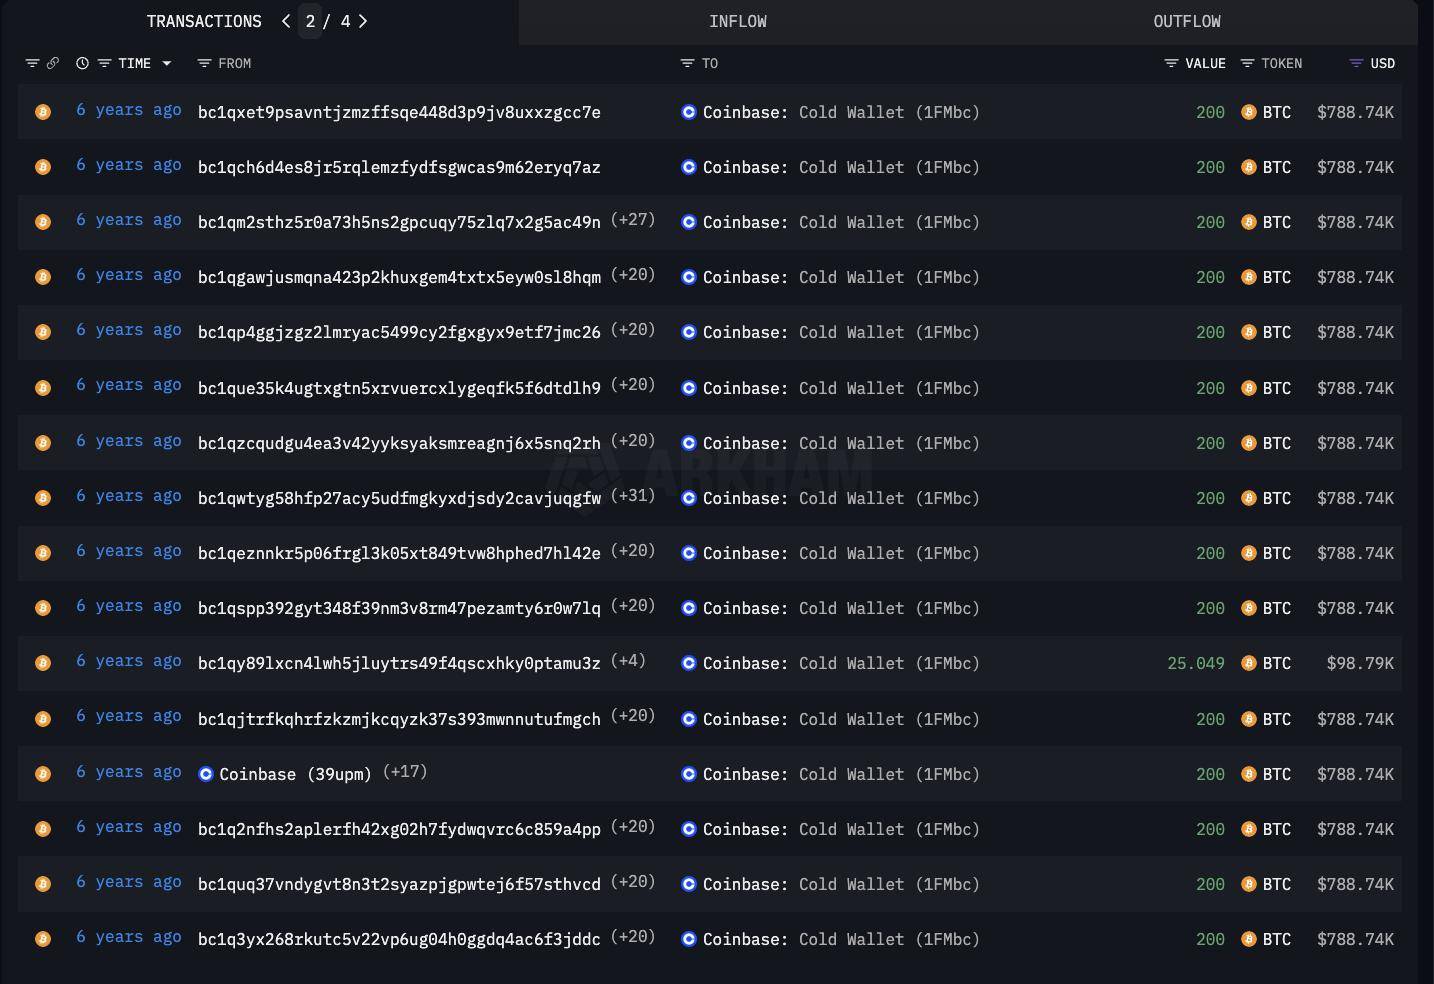Open Coinbase Cold Wallet on bc1quq37vndygvt row
The image size is (1434, 984).
[x=841, y=884]
